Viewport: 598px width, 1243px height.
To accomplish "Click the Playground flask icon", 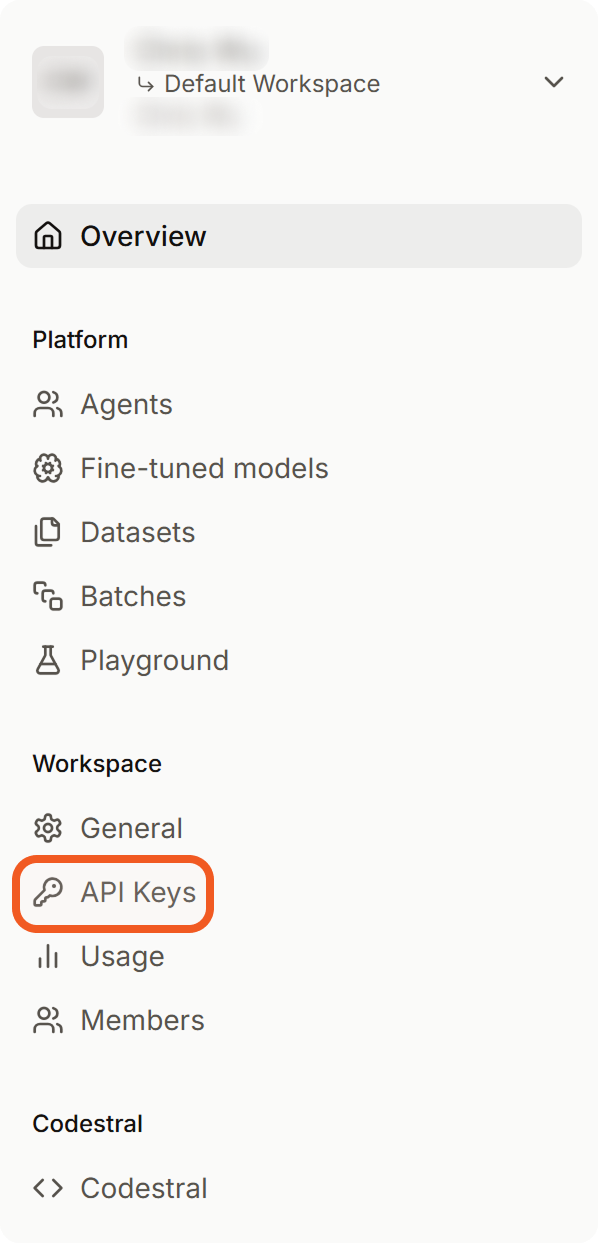I will (x=47, y=660).
